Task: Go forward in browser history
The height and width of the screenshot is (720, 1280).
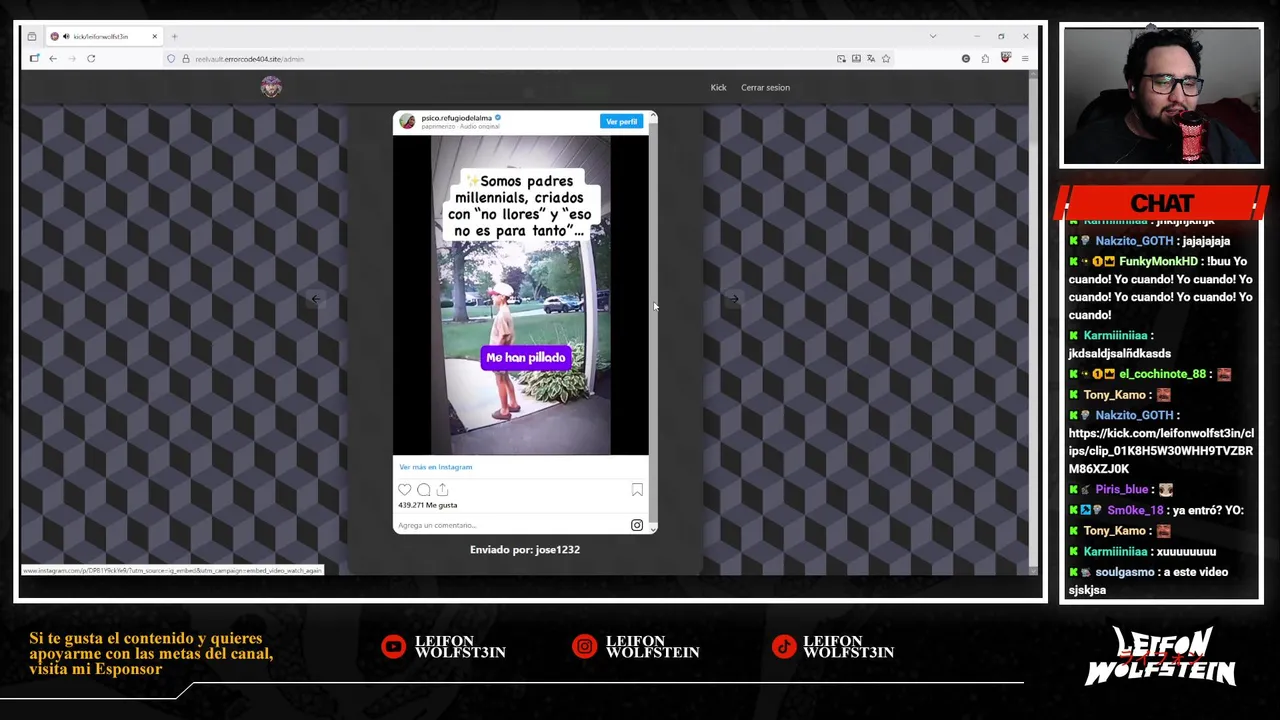Action: pos(71,59)
